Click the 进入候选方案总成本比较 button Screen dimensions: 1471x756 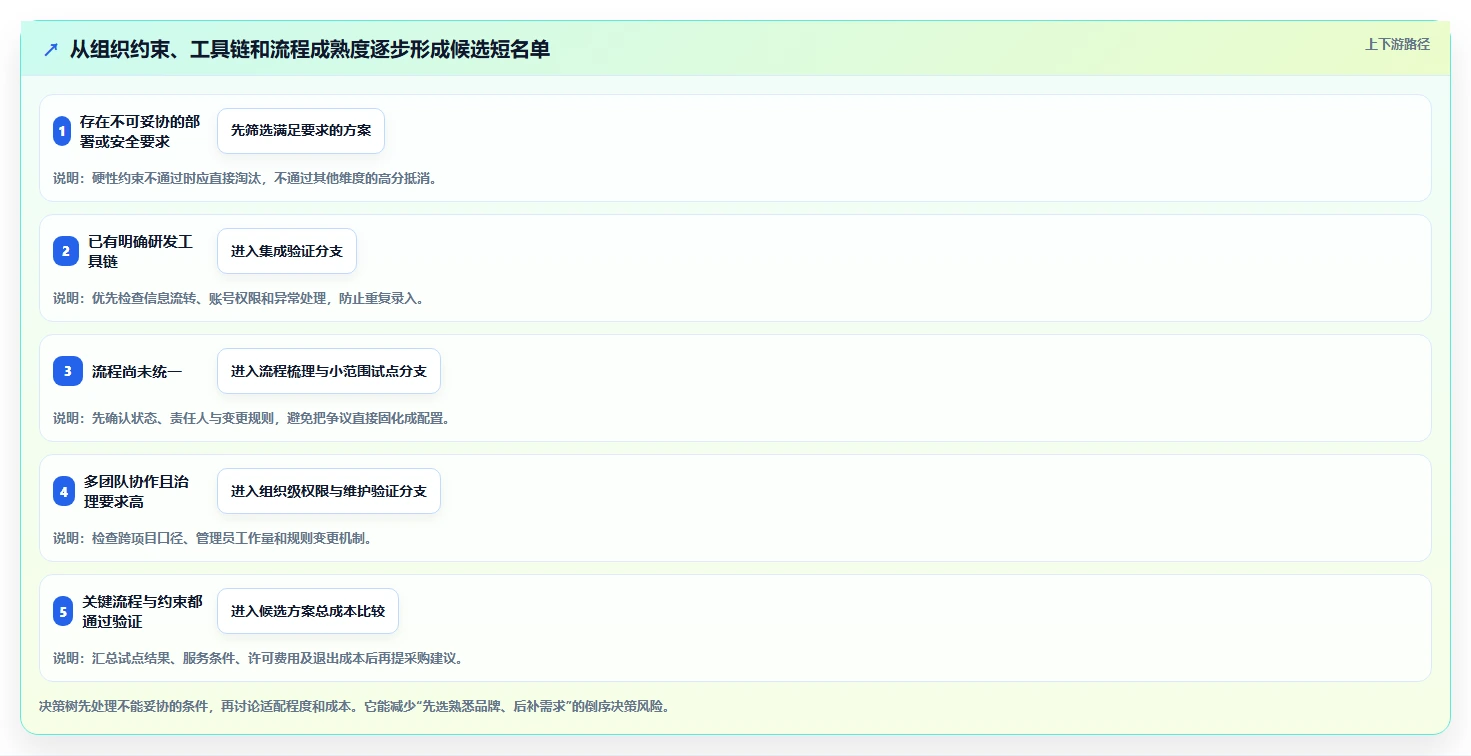[x=308, y=611]
